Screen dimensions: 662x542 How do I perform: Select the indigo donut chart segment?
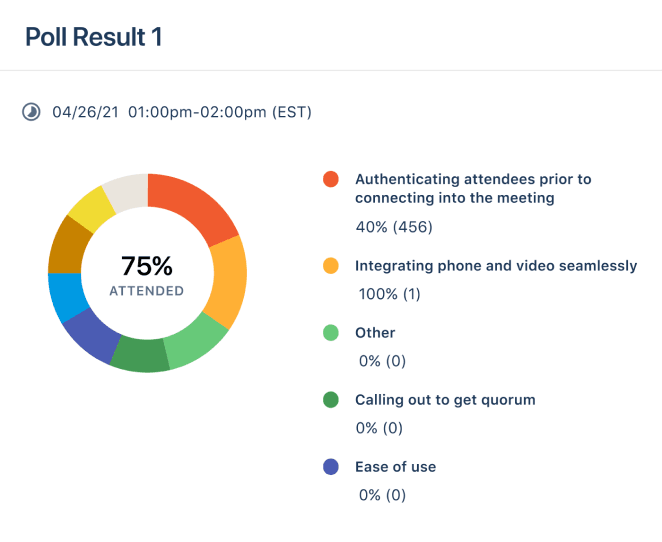(91, 333)
